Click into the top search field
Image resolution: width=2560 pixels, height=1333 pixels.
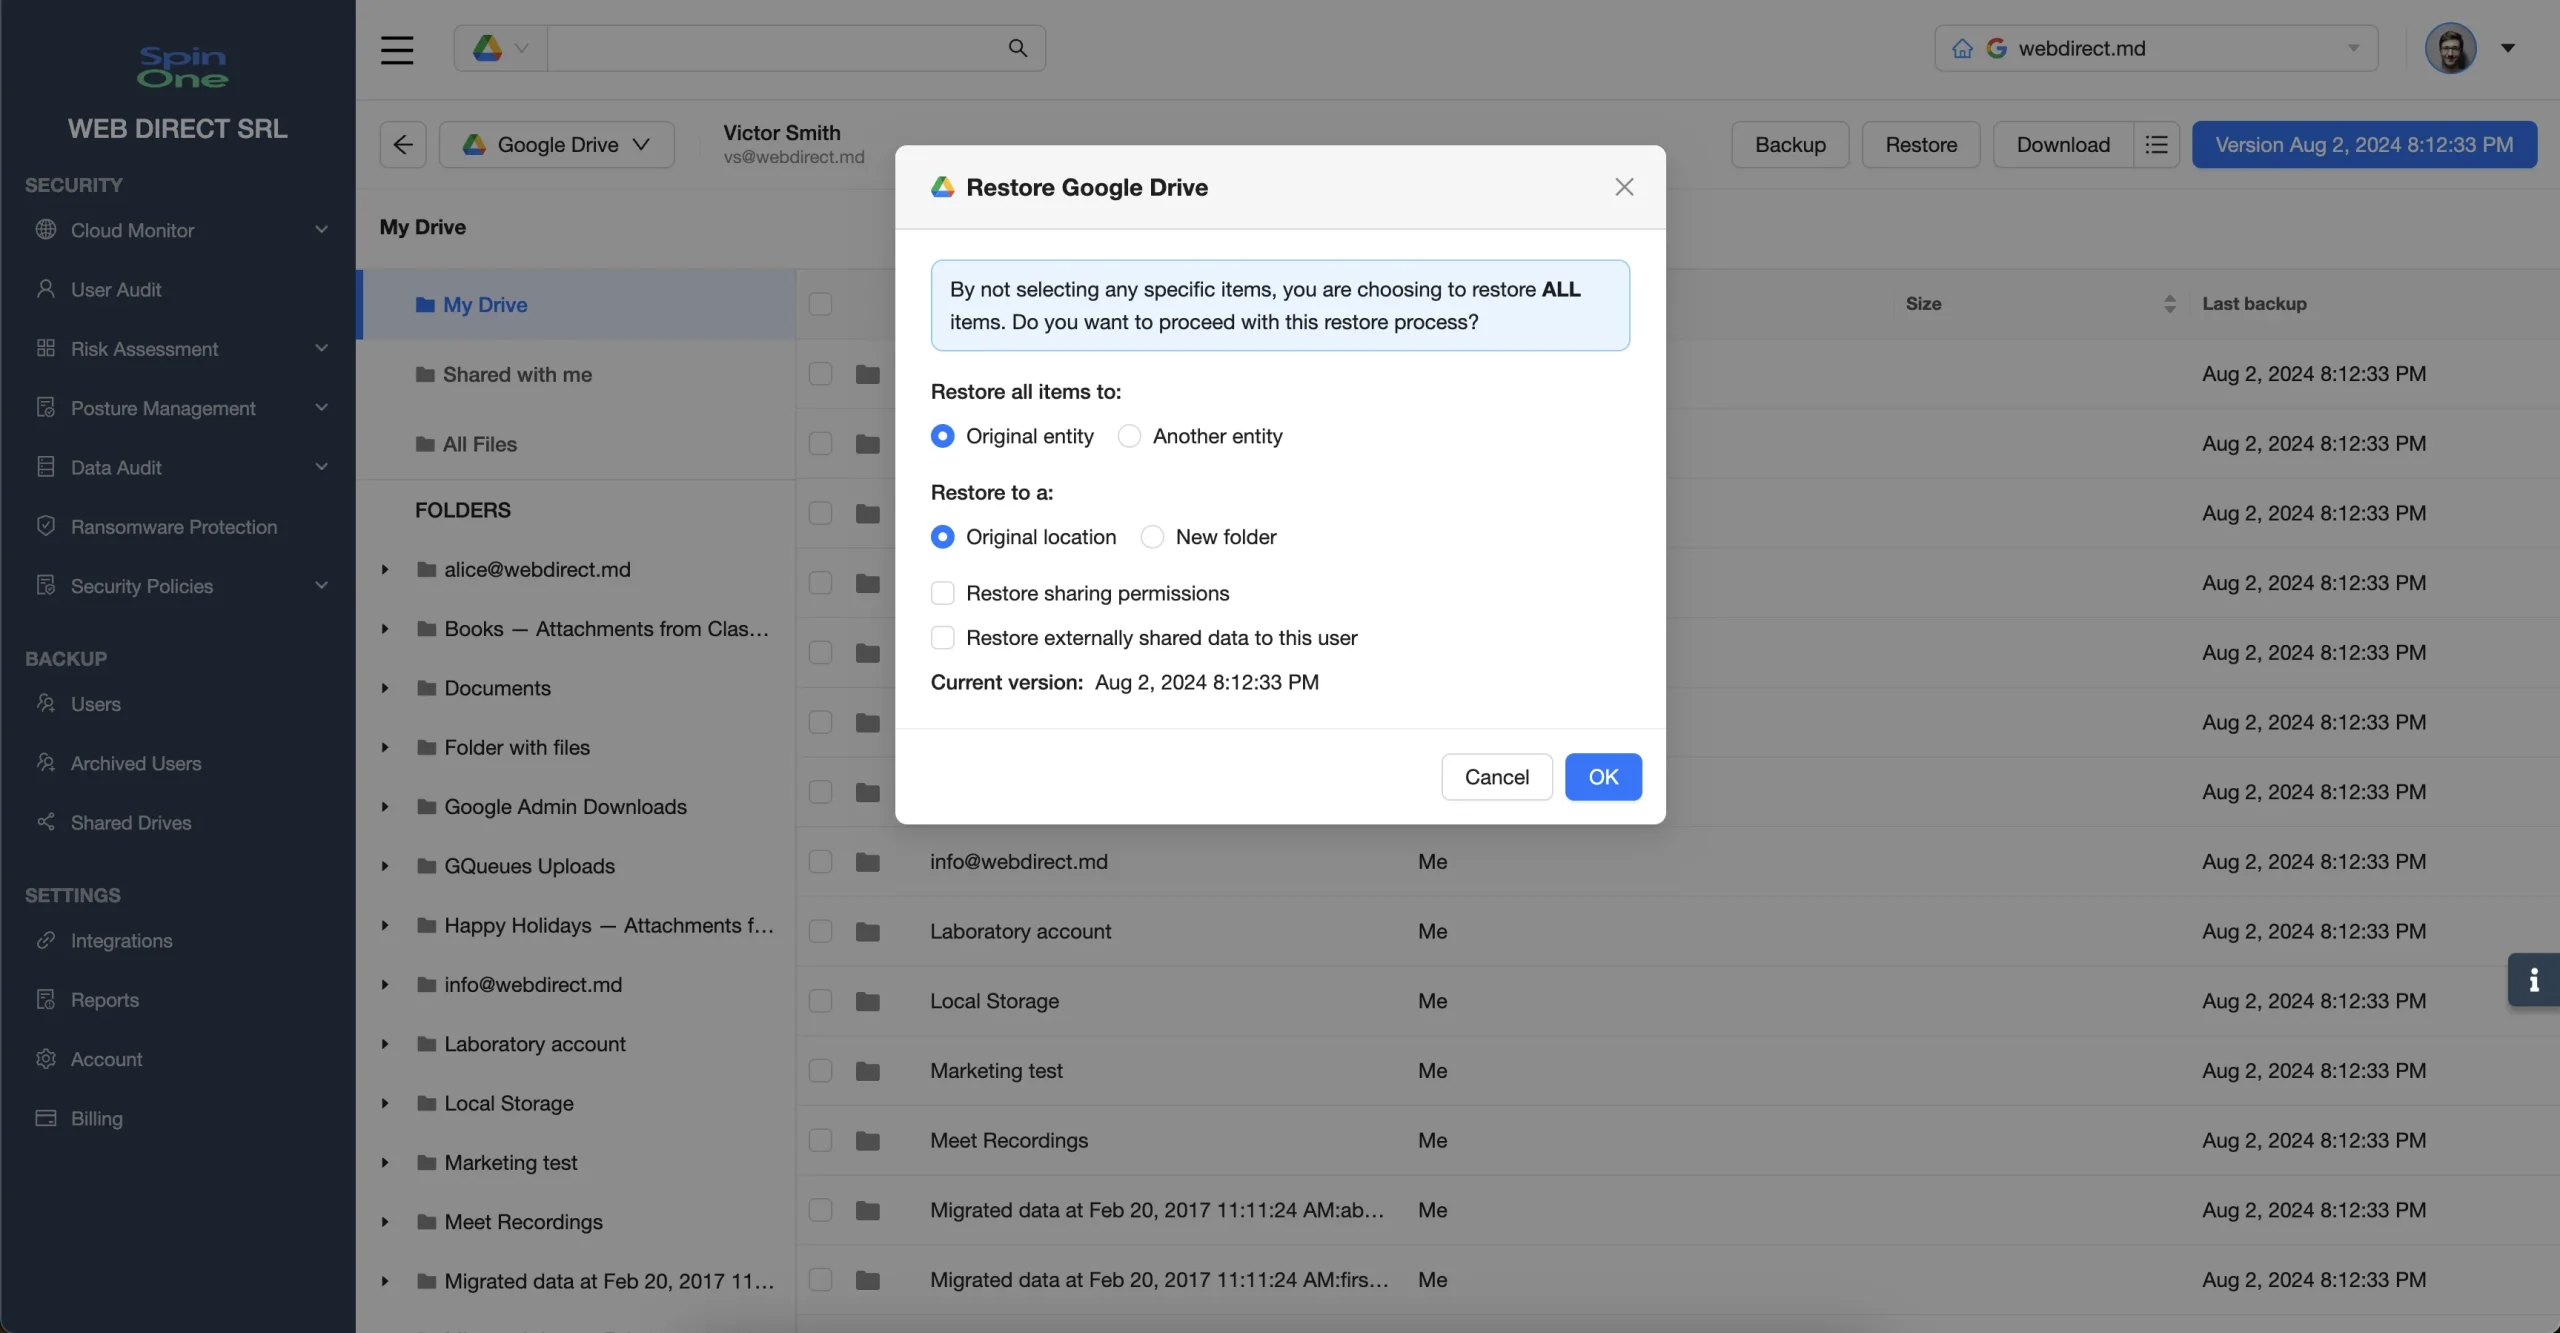(x=775, y=48)
